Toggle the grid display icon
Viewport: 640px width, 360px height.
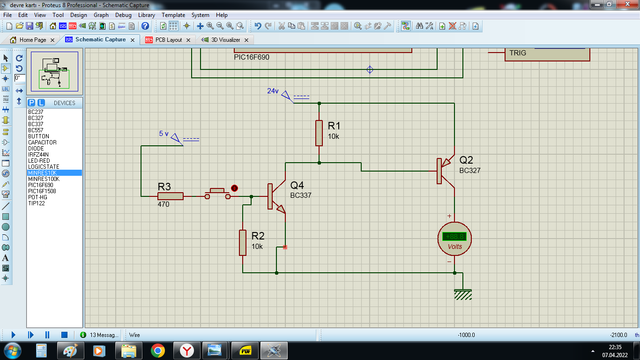pos(173,26)
